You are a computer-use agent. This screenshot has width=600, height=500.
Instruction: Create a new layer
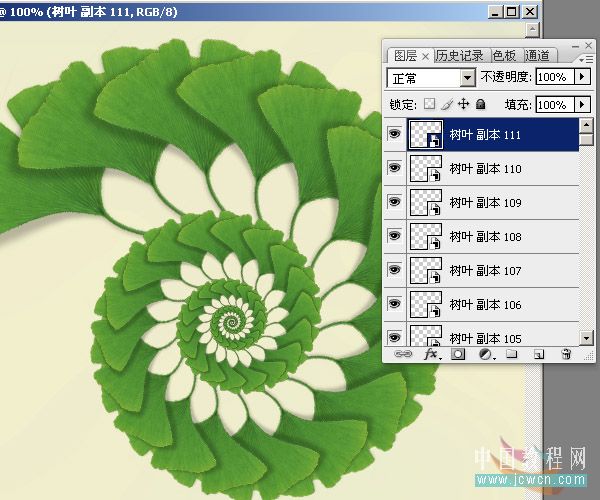[539, 355]
